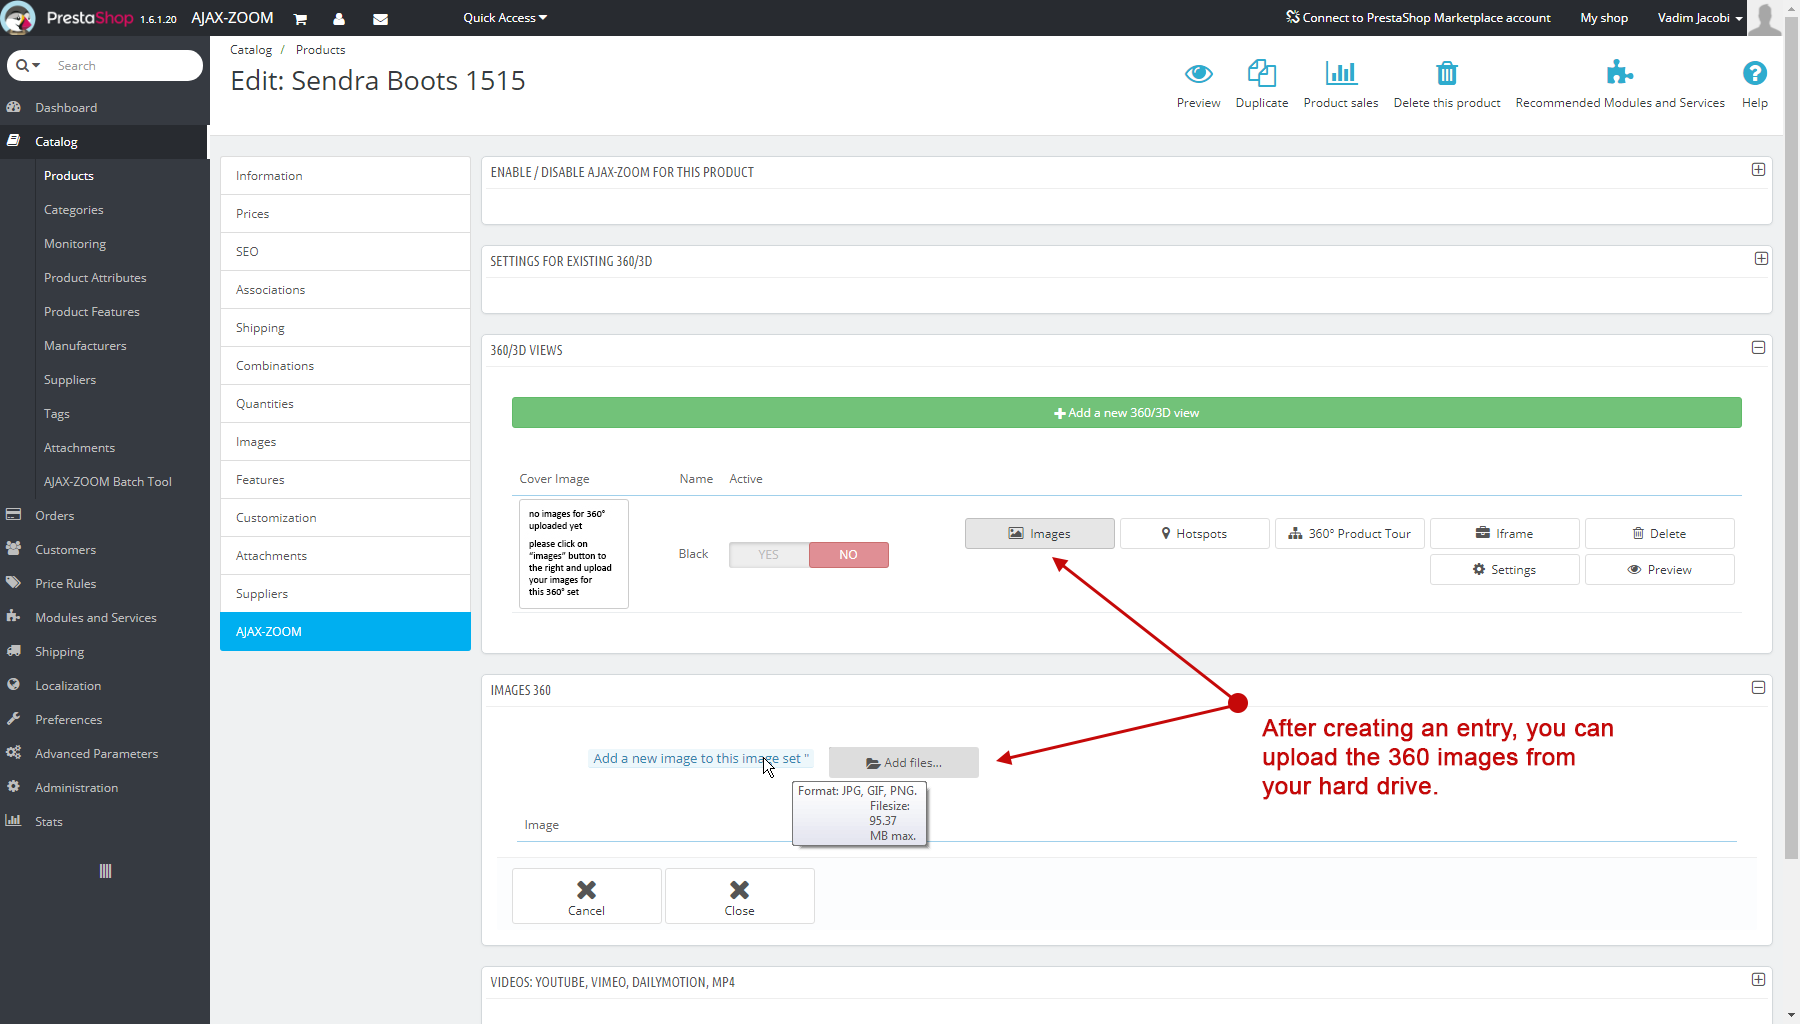Open Administration sidebar menu
Screen dimensions: 1800x1024
click(104, 788)
